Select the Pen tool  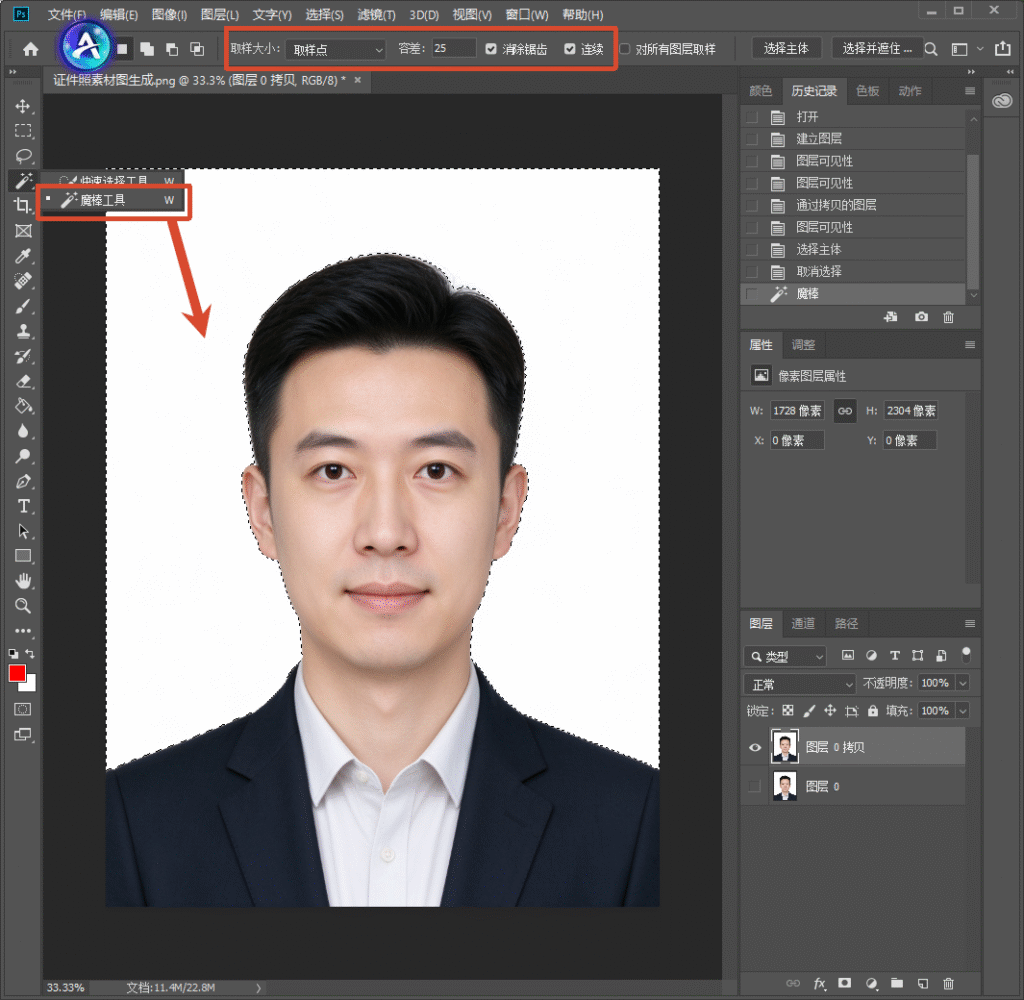(x=23, y=481)
